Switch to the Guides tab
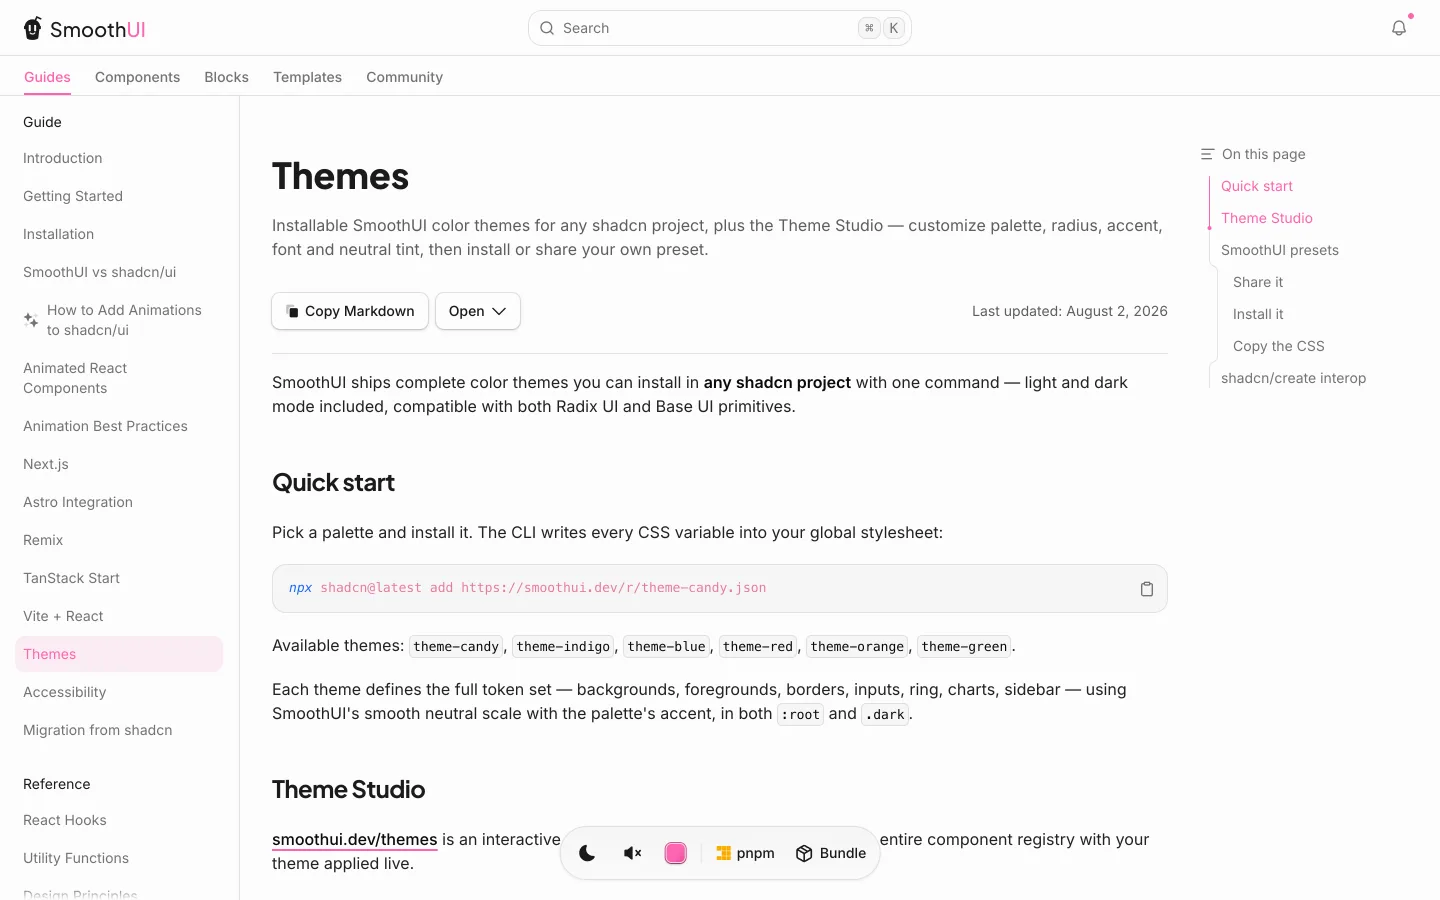This screenshot has width=1440, height=900. coord(47,77)
